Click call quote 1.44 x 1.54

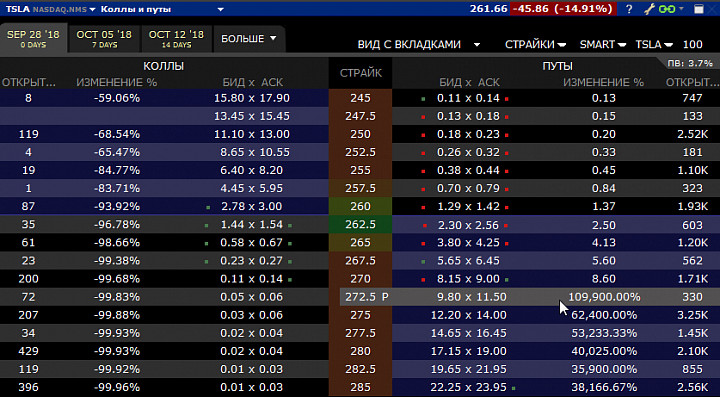pyautogui.click(x=252, y=224)
